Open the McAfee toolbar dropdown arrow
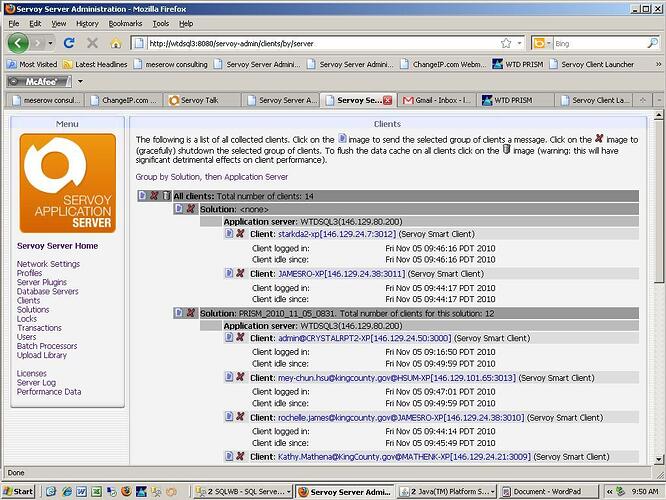The width and height of the screenshot is (666, 500). pos(80,81)
